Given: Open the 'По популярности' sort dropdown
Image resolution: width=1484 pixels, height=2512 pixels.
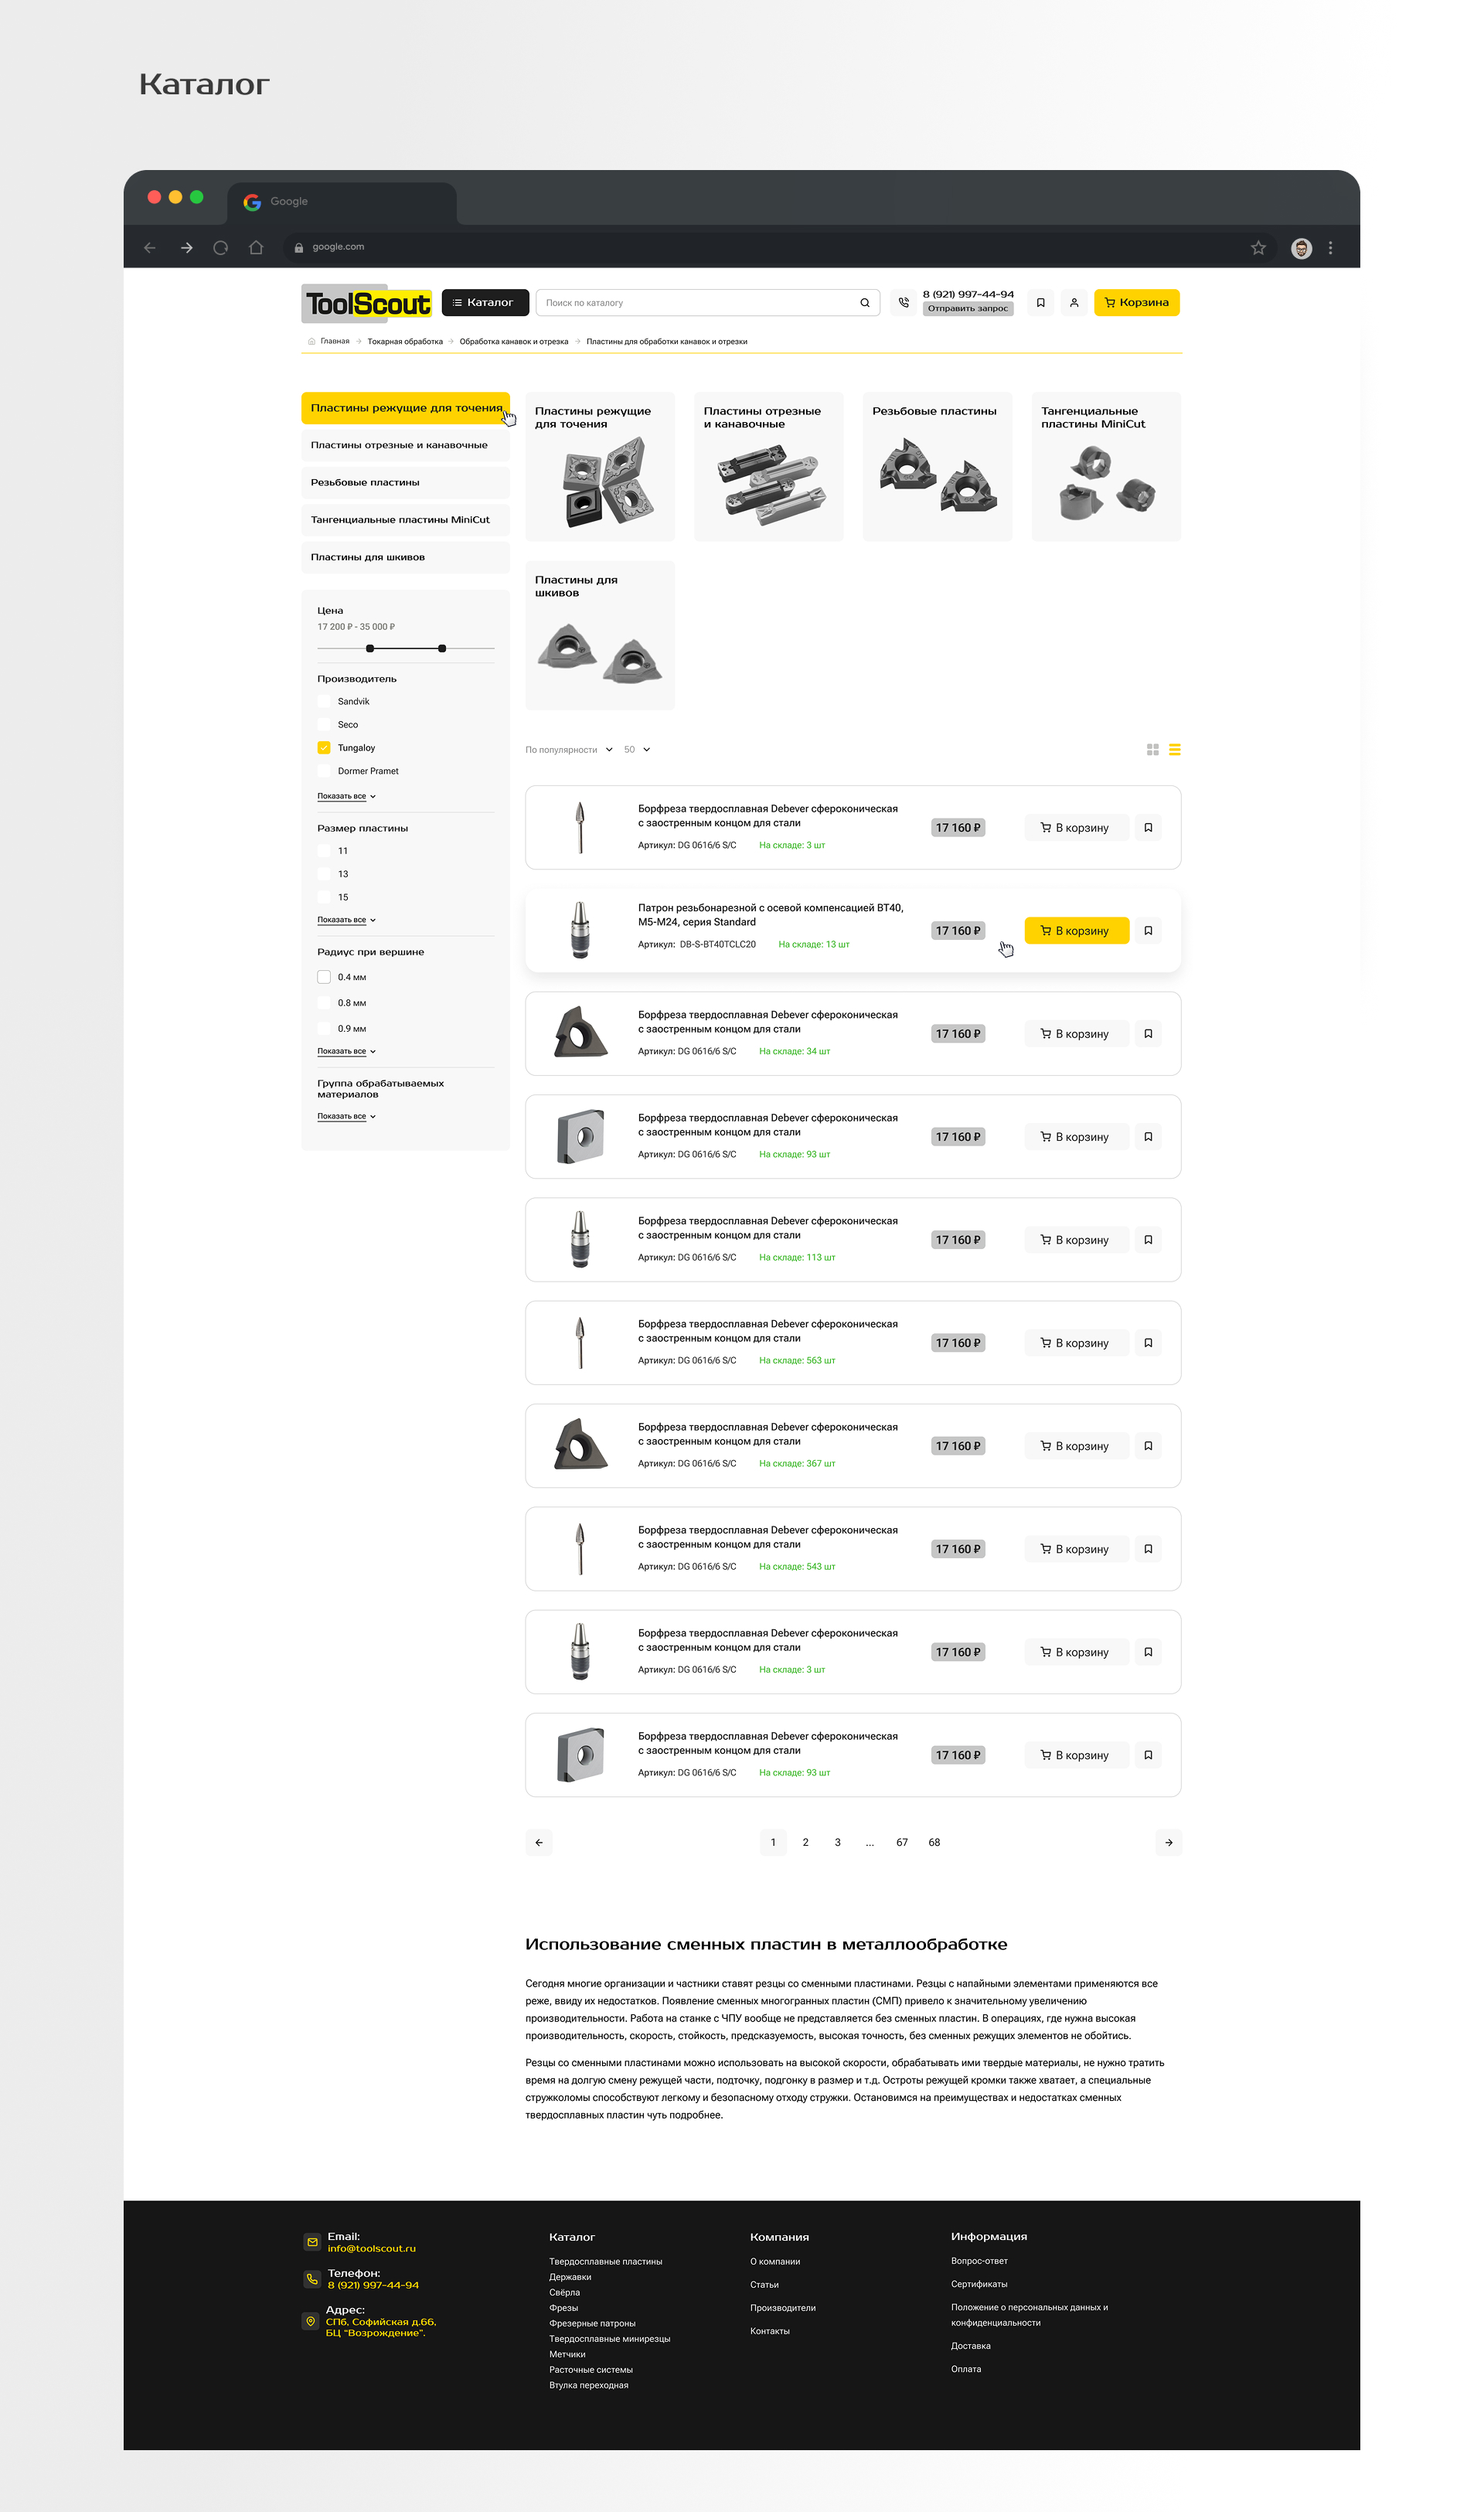Looking at the screenshot, I should pyautogui.click(x=569, y=750).
